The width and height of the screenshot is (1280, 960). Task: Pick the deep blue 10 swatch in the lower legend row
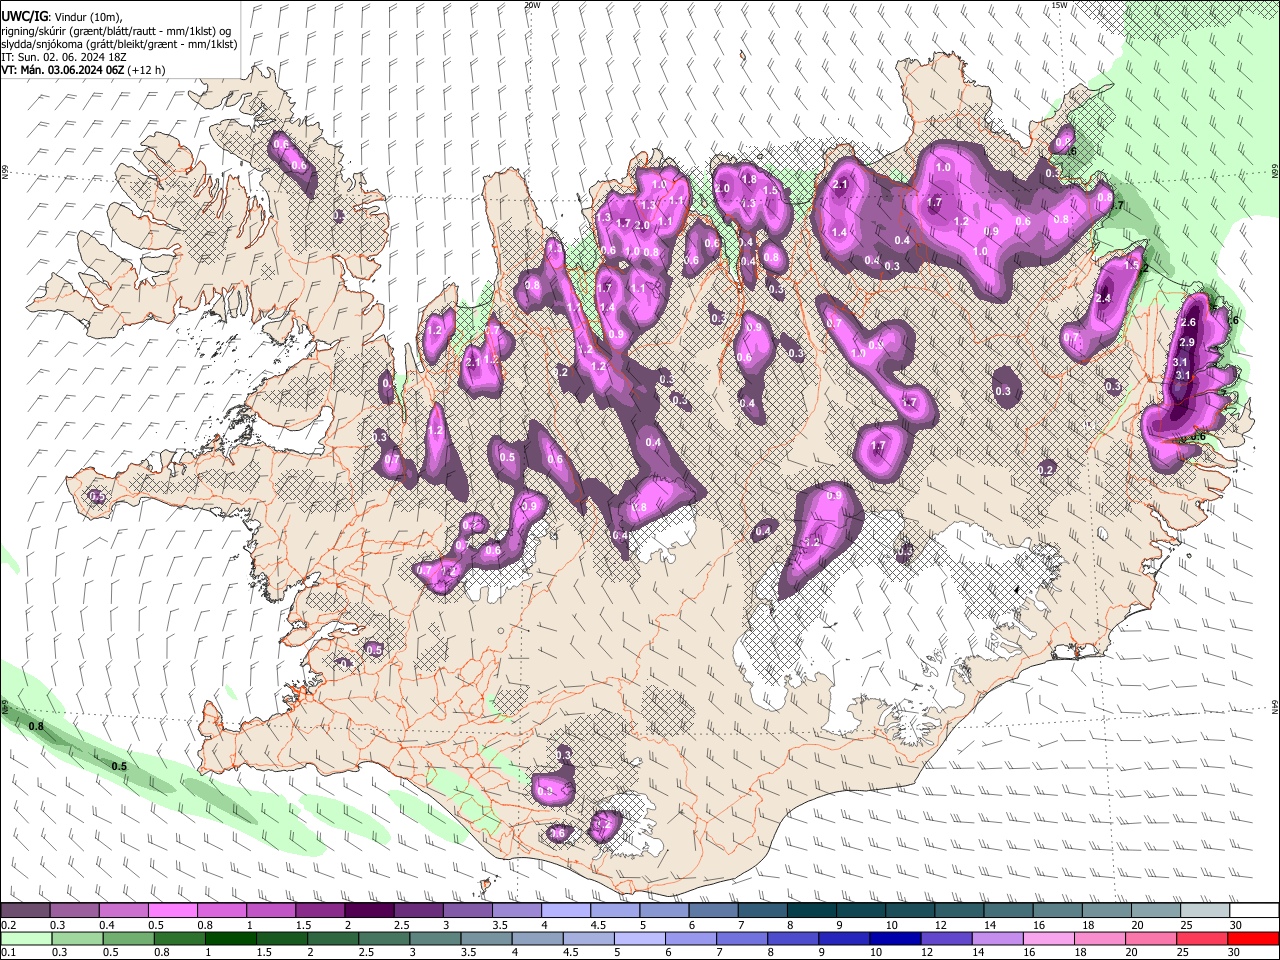(x=895, y=938)
